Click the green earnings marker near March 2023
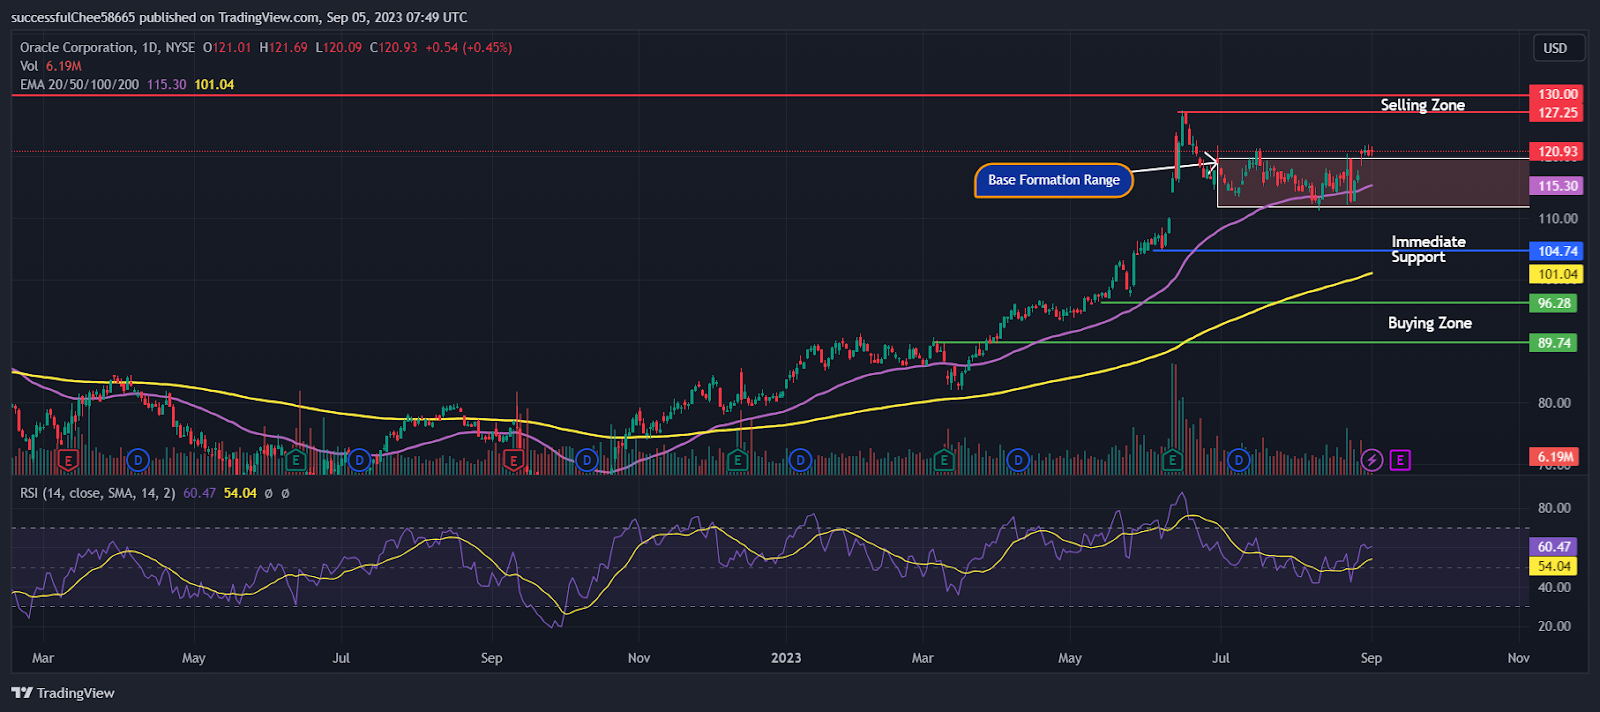Viewport: 1600px width, 712px height. tap(943, 460)
